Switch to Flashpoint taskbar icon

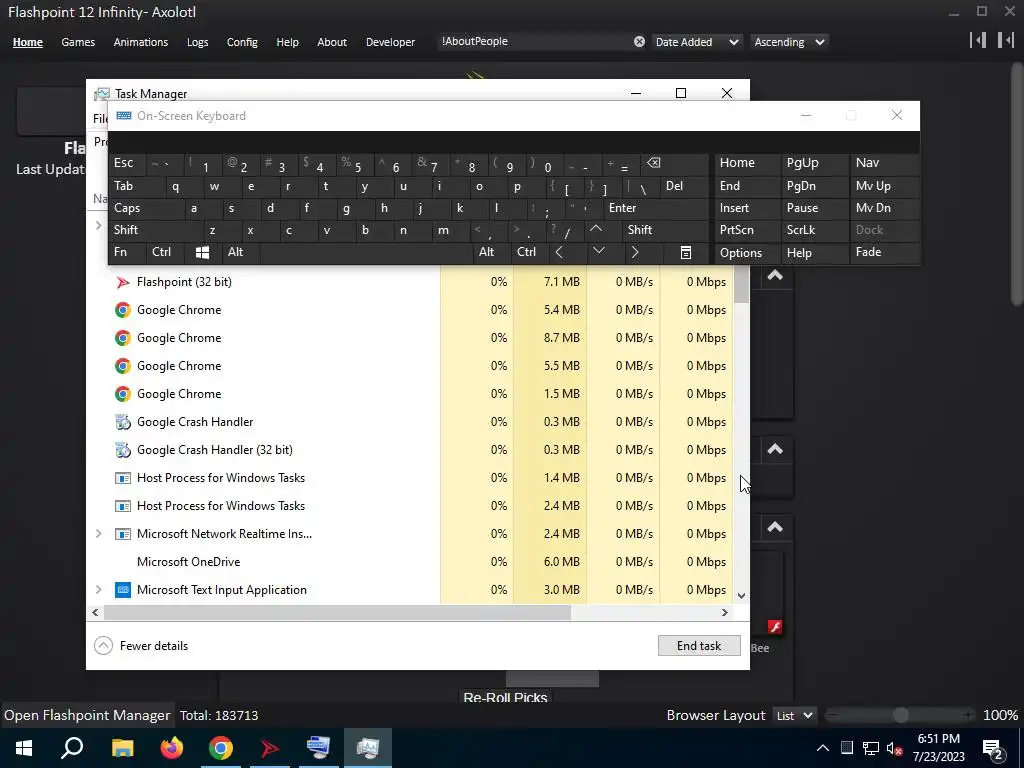pos(270,748)
